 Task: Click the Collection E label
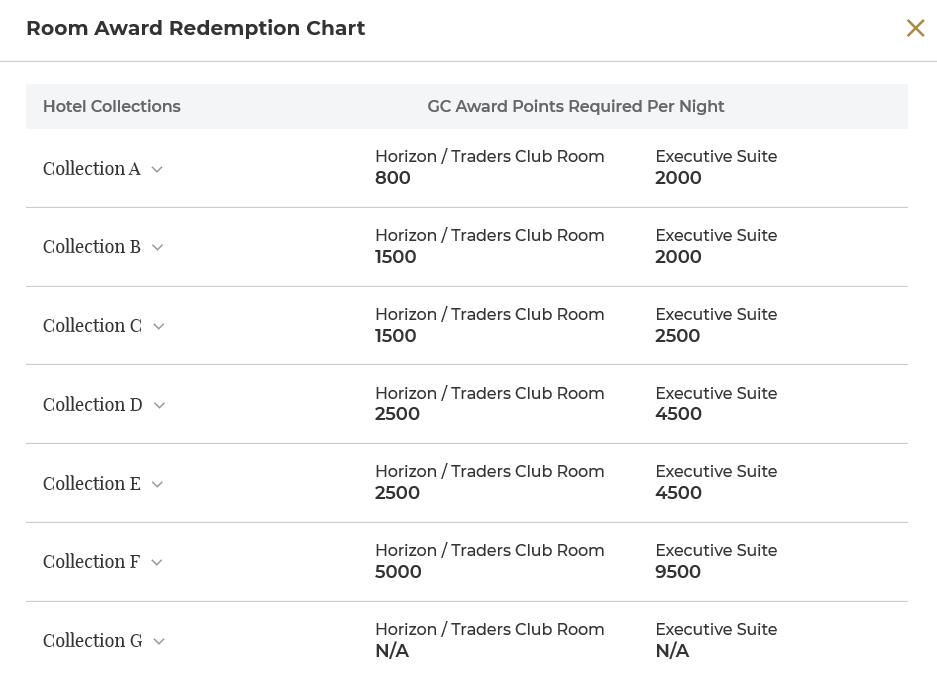tap(91, 483)
